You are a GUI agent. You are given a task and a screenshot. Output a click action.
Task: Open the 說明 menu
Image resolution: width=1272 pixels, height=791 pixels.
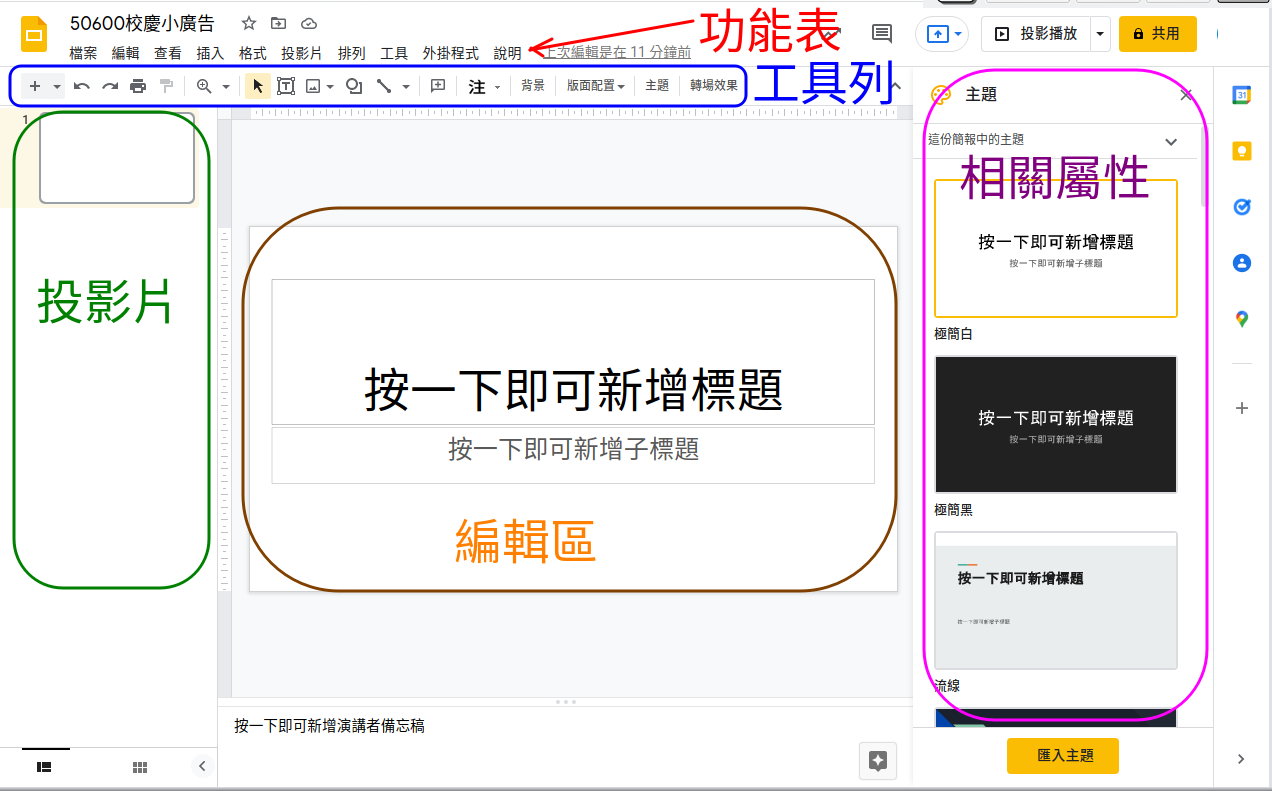pyautogui.click(x=507, y=53)
